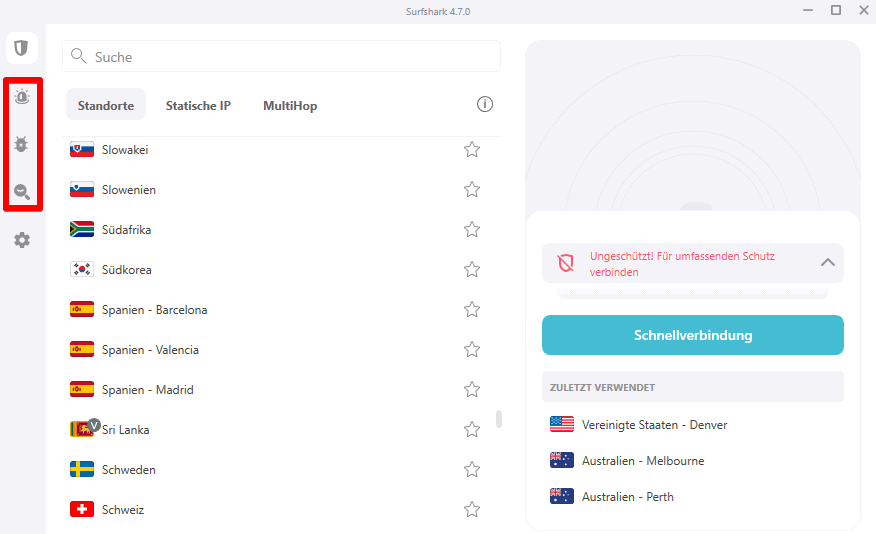Viewport: 876px width, 534px height.
Task: Click the Vereinigte Staaten flag icon
Action: click(x=561, y=425)
